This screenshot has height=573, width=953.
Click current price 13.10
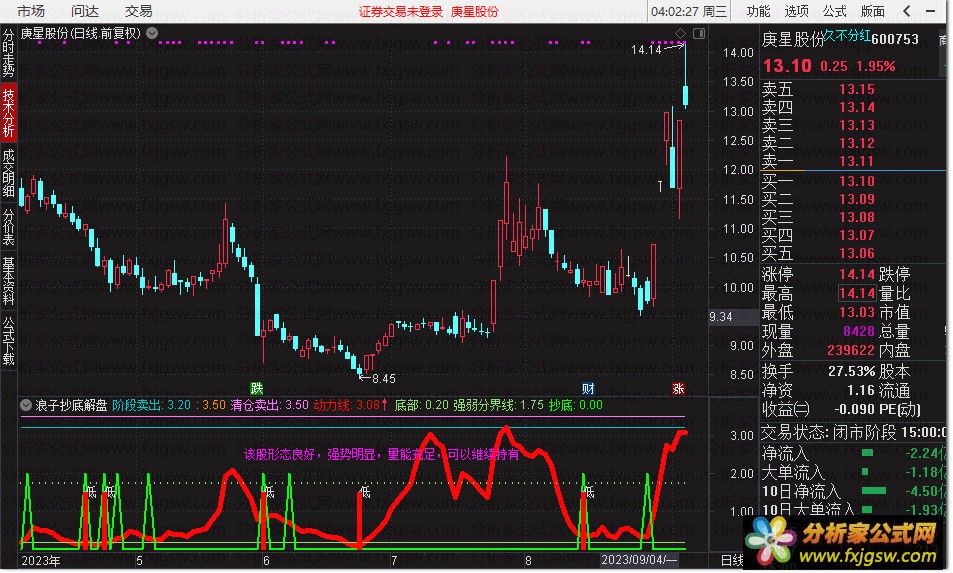[787, 66]
